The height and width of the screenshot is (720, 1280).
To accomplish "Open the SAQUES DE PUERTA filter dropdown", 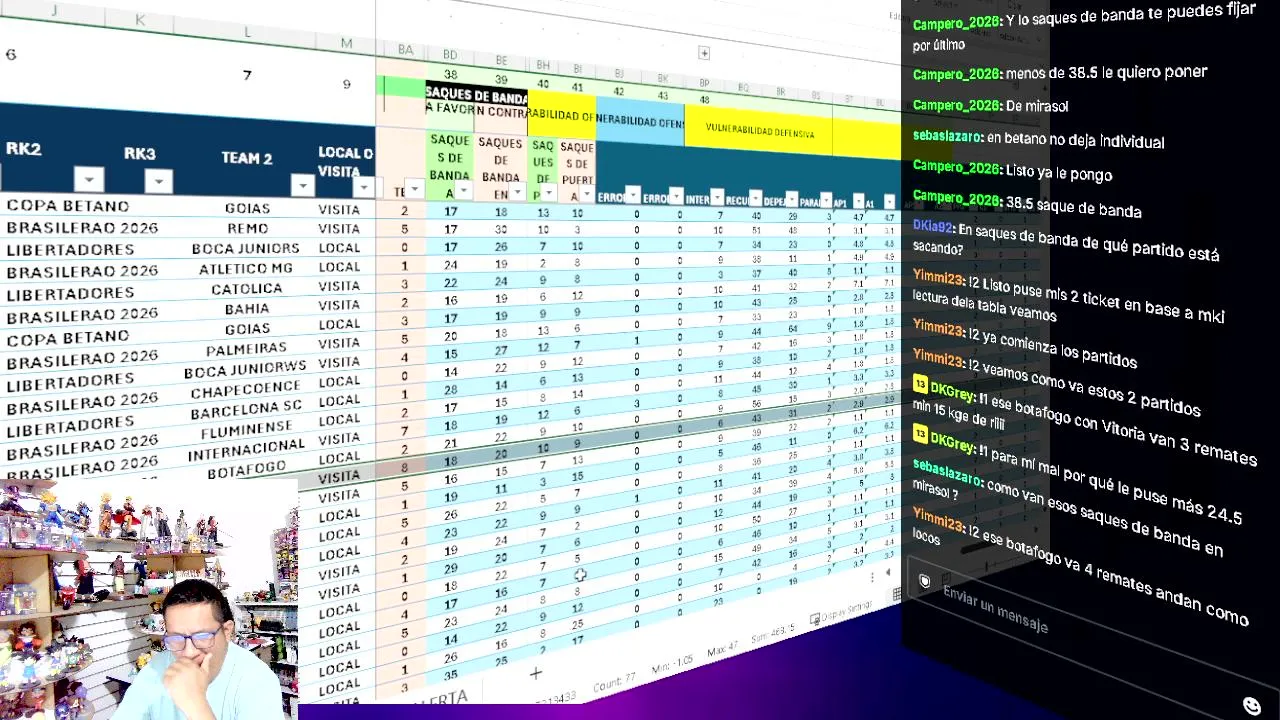I will point(587,195).
